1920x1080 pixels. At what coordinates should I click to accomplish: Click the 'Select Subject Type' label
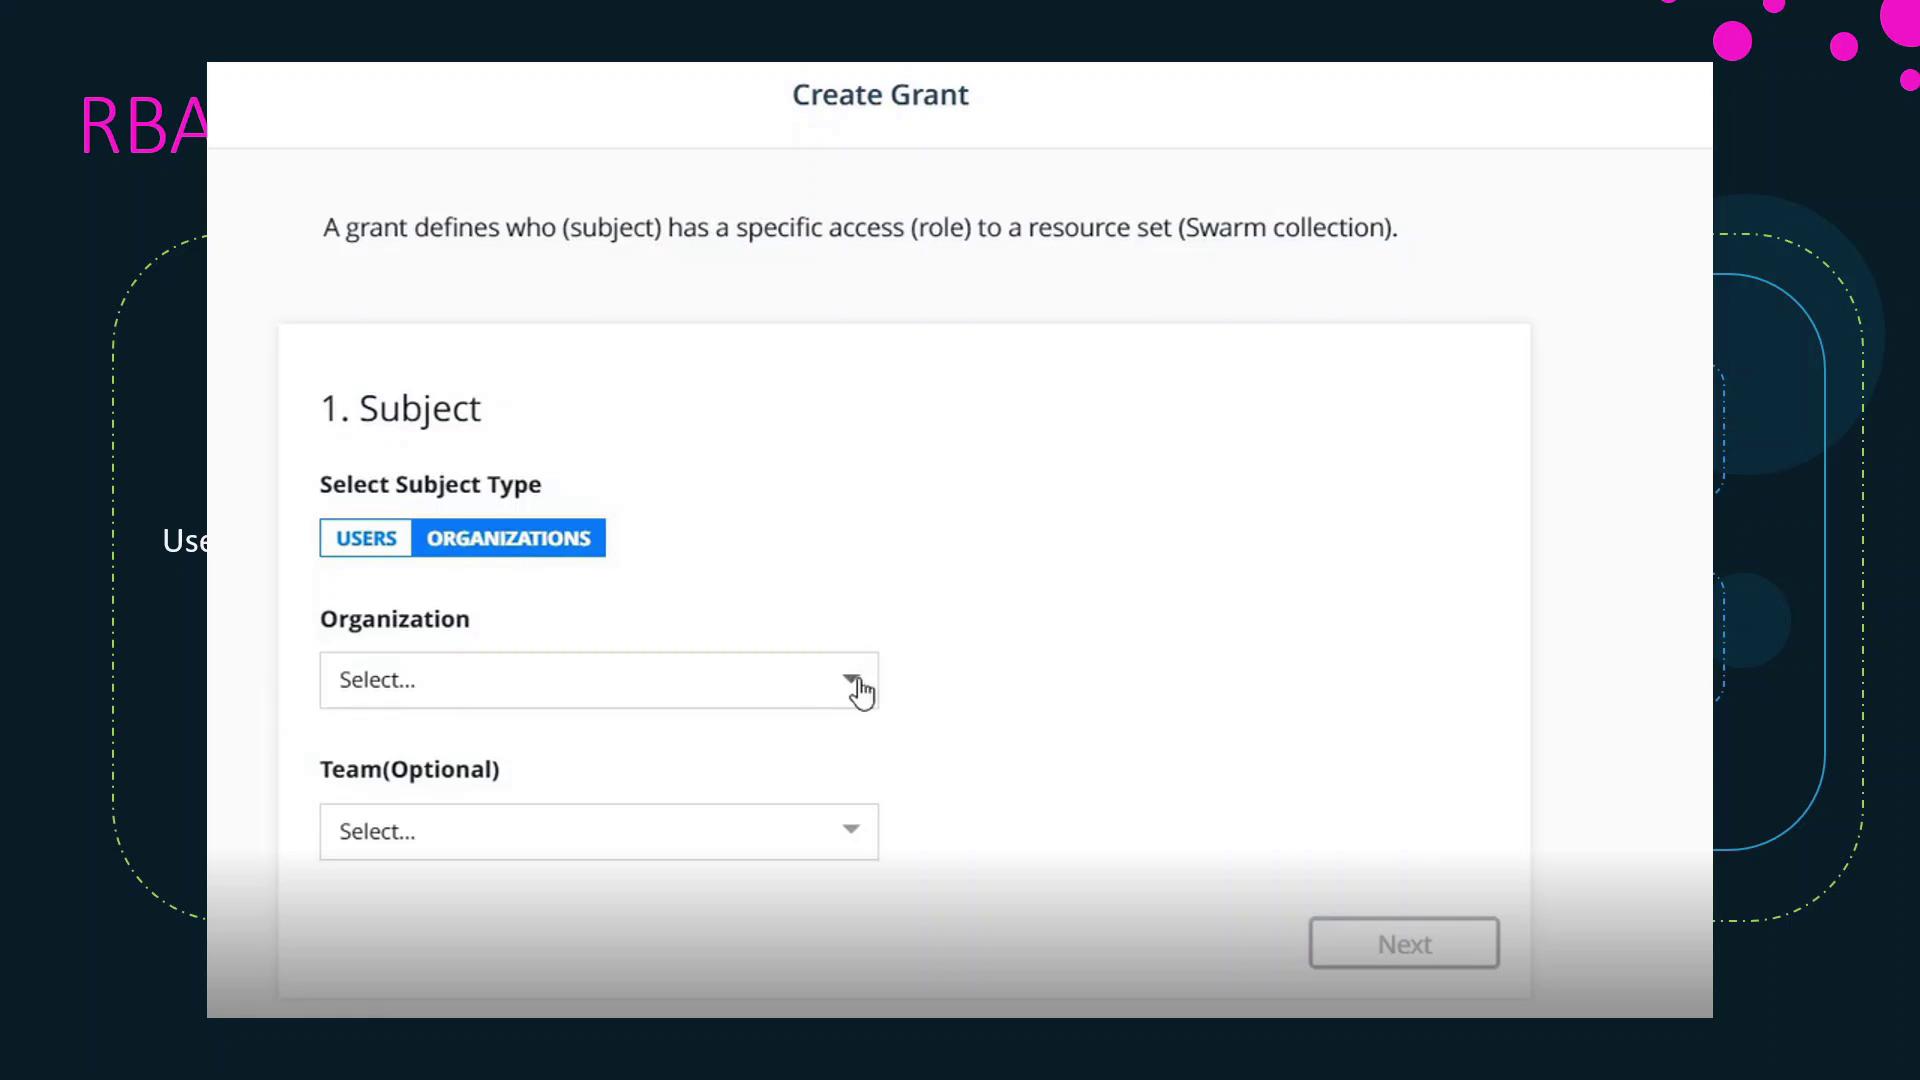430,484
